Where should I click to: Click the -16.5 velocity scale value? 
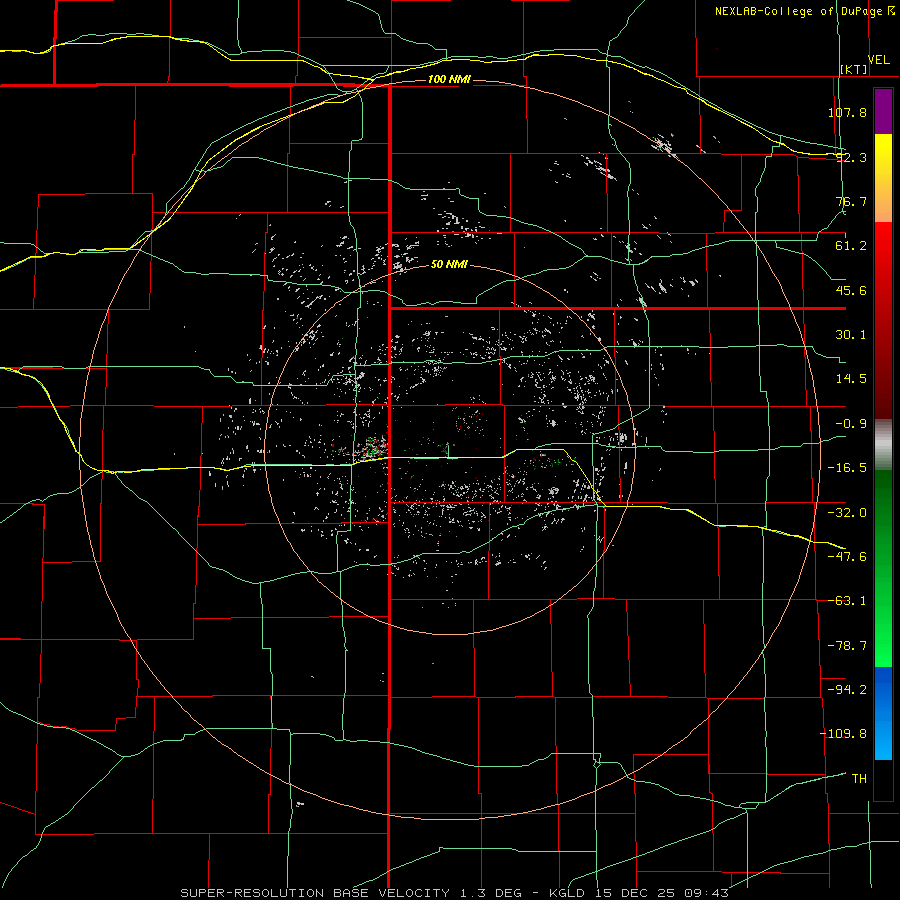pyautogui.click(x=847, y=468)
